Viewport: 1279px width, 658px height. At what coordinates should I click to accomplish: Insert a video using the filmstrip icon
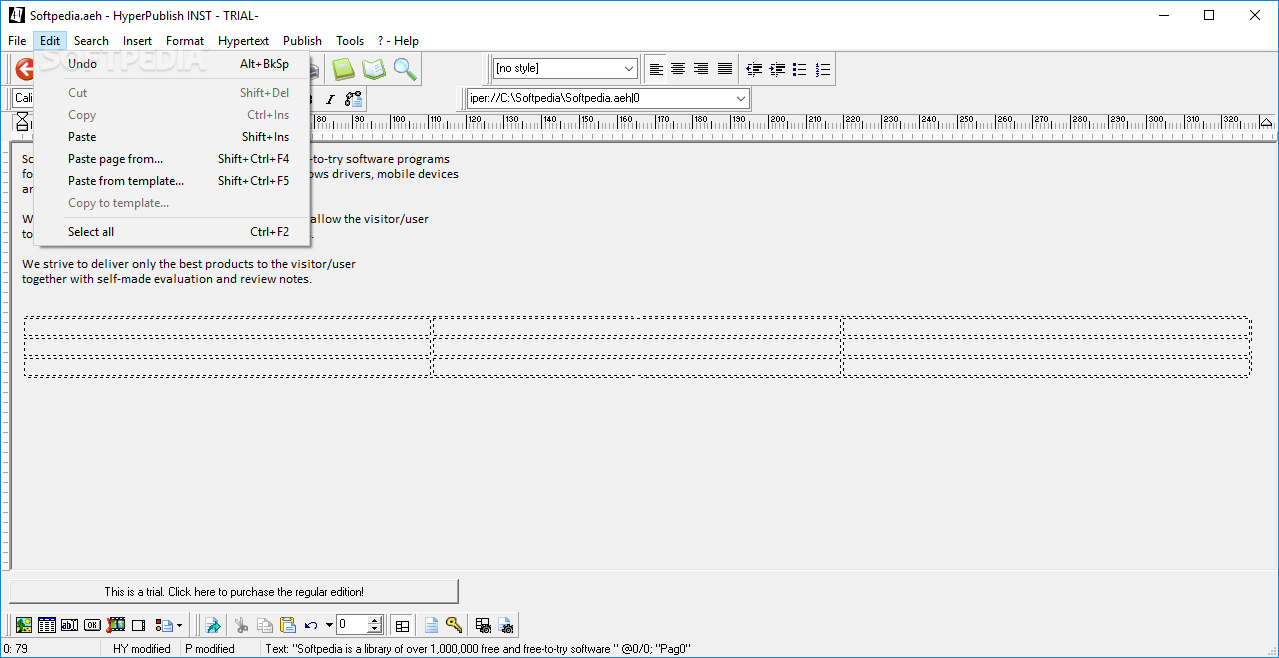[116, 625]
